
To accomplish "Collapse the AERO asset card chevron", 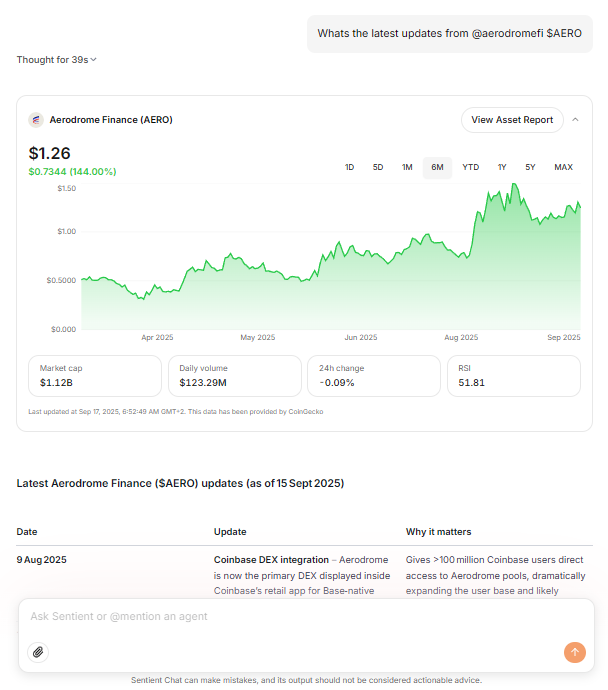I will [575, 120].
